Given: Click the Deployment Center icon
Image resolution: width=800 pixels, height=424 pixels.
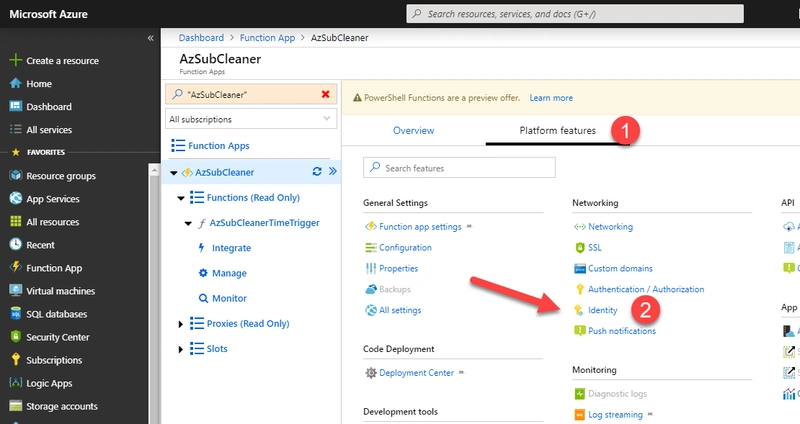Looking at the screenshot, I should pos(371,373).
